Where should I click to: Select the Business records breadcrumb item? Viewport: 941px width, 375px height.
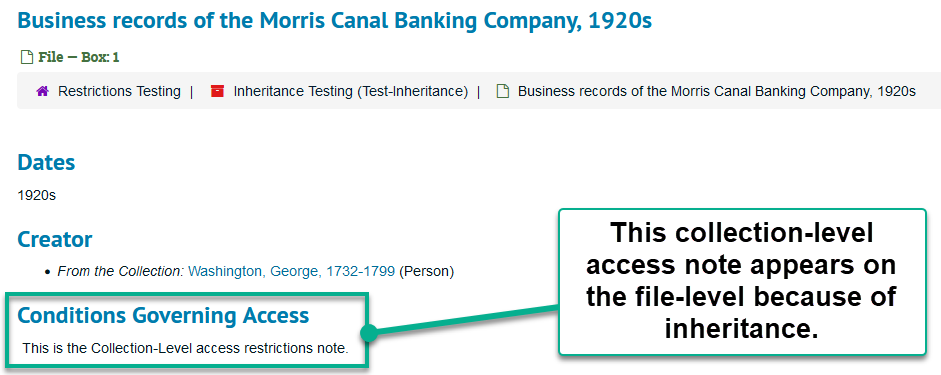[x=717, y=91]
